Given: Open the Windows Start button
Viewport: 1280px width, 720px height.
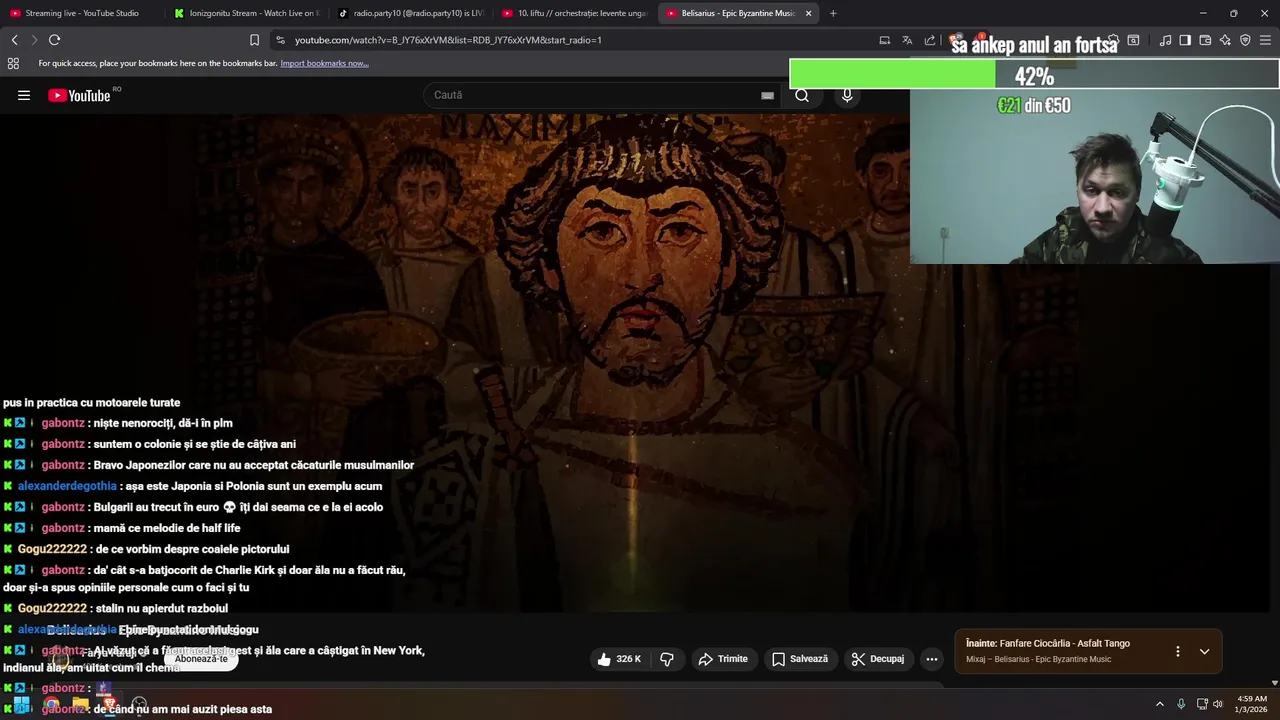Looking at the screenshot, I should click(x=22, y=704).
